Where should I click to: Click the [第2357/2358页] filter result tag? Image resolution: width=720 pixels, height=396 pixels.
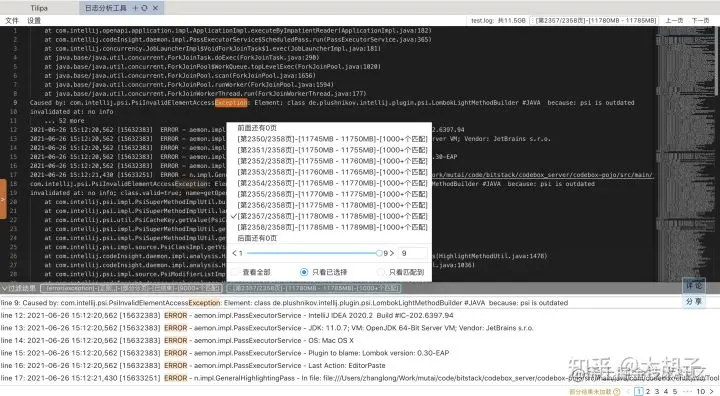pyautogui.click(x=314, y=288)
